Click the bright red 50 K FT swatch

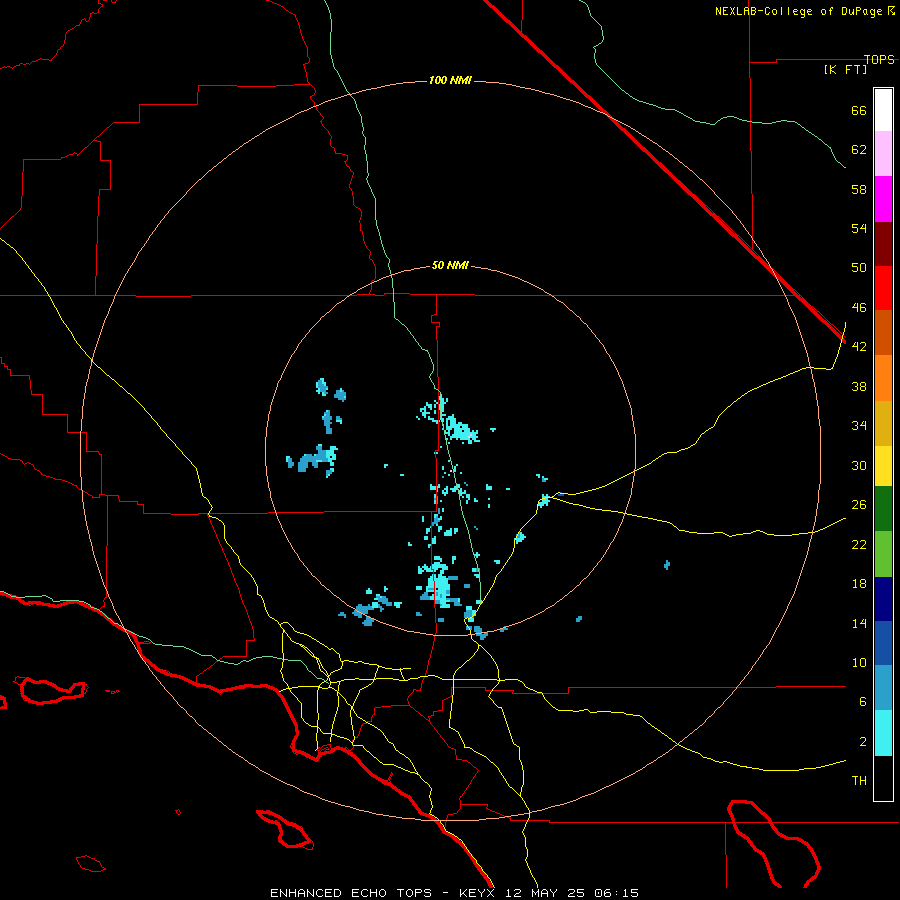pyautogui.click(x=883, y=288)
